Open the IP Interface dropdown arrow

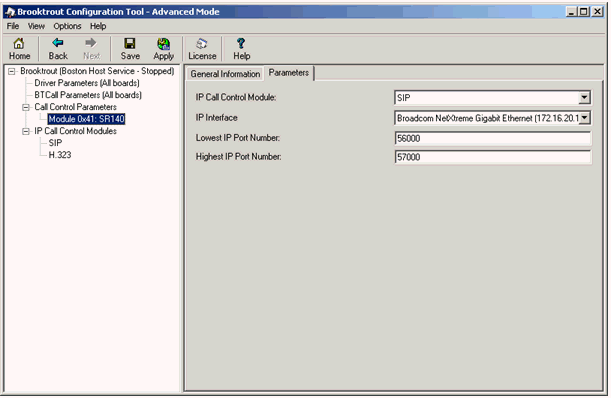coord(584,118)
